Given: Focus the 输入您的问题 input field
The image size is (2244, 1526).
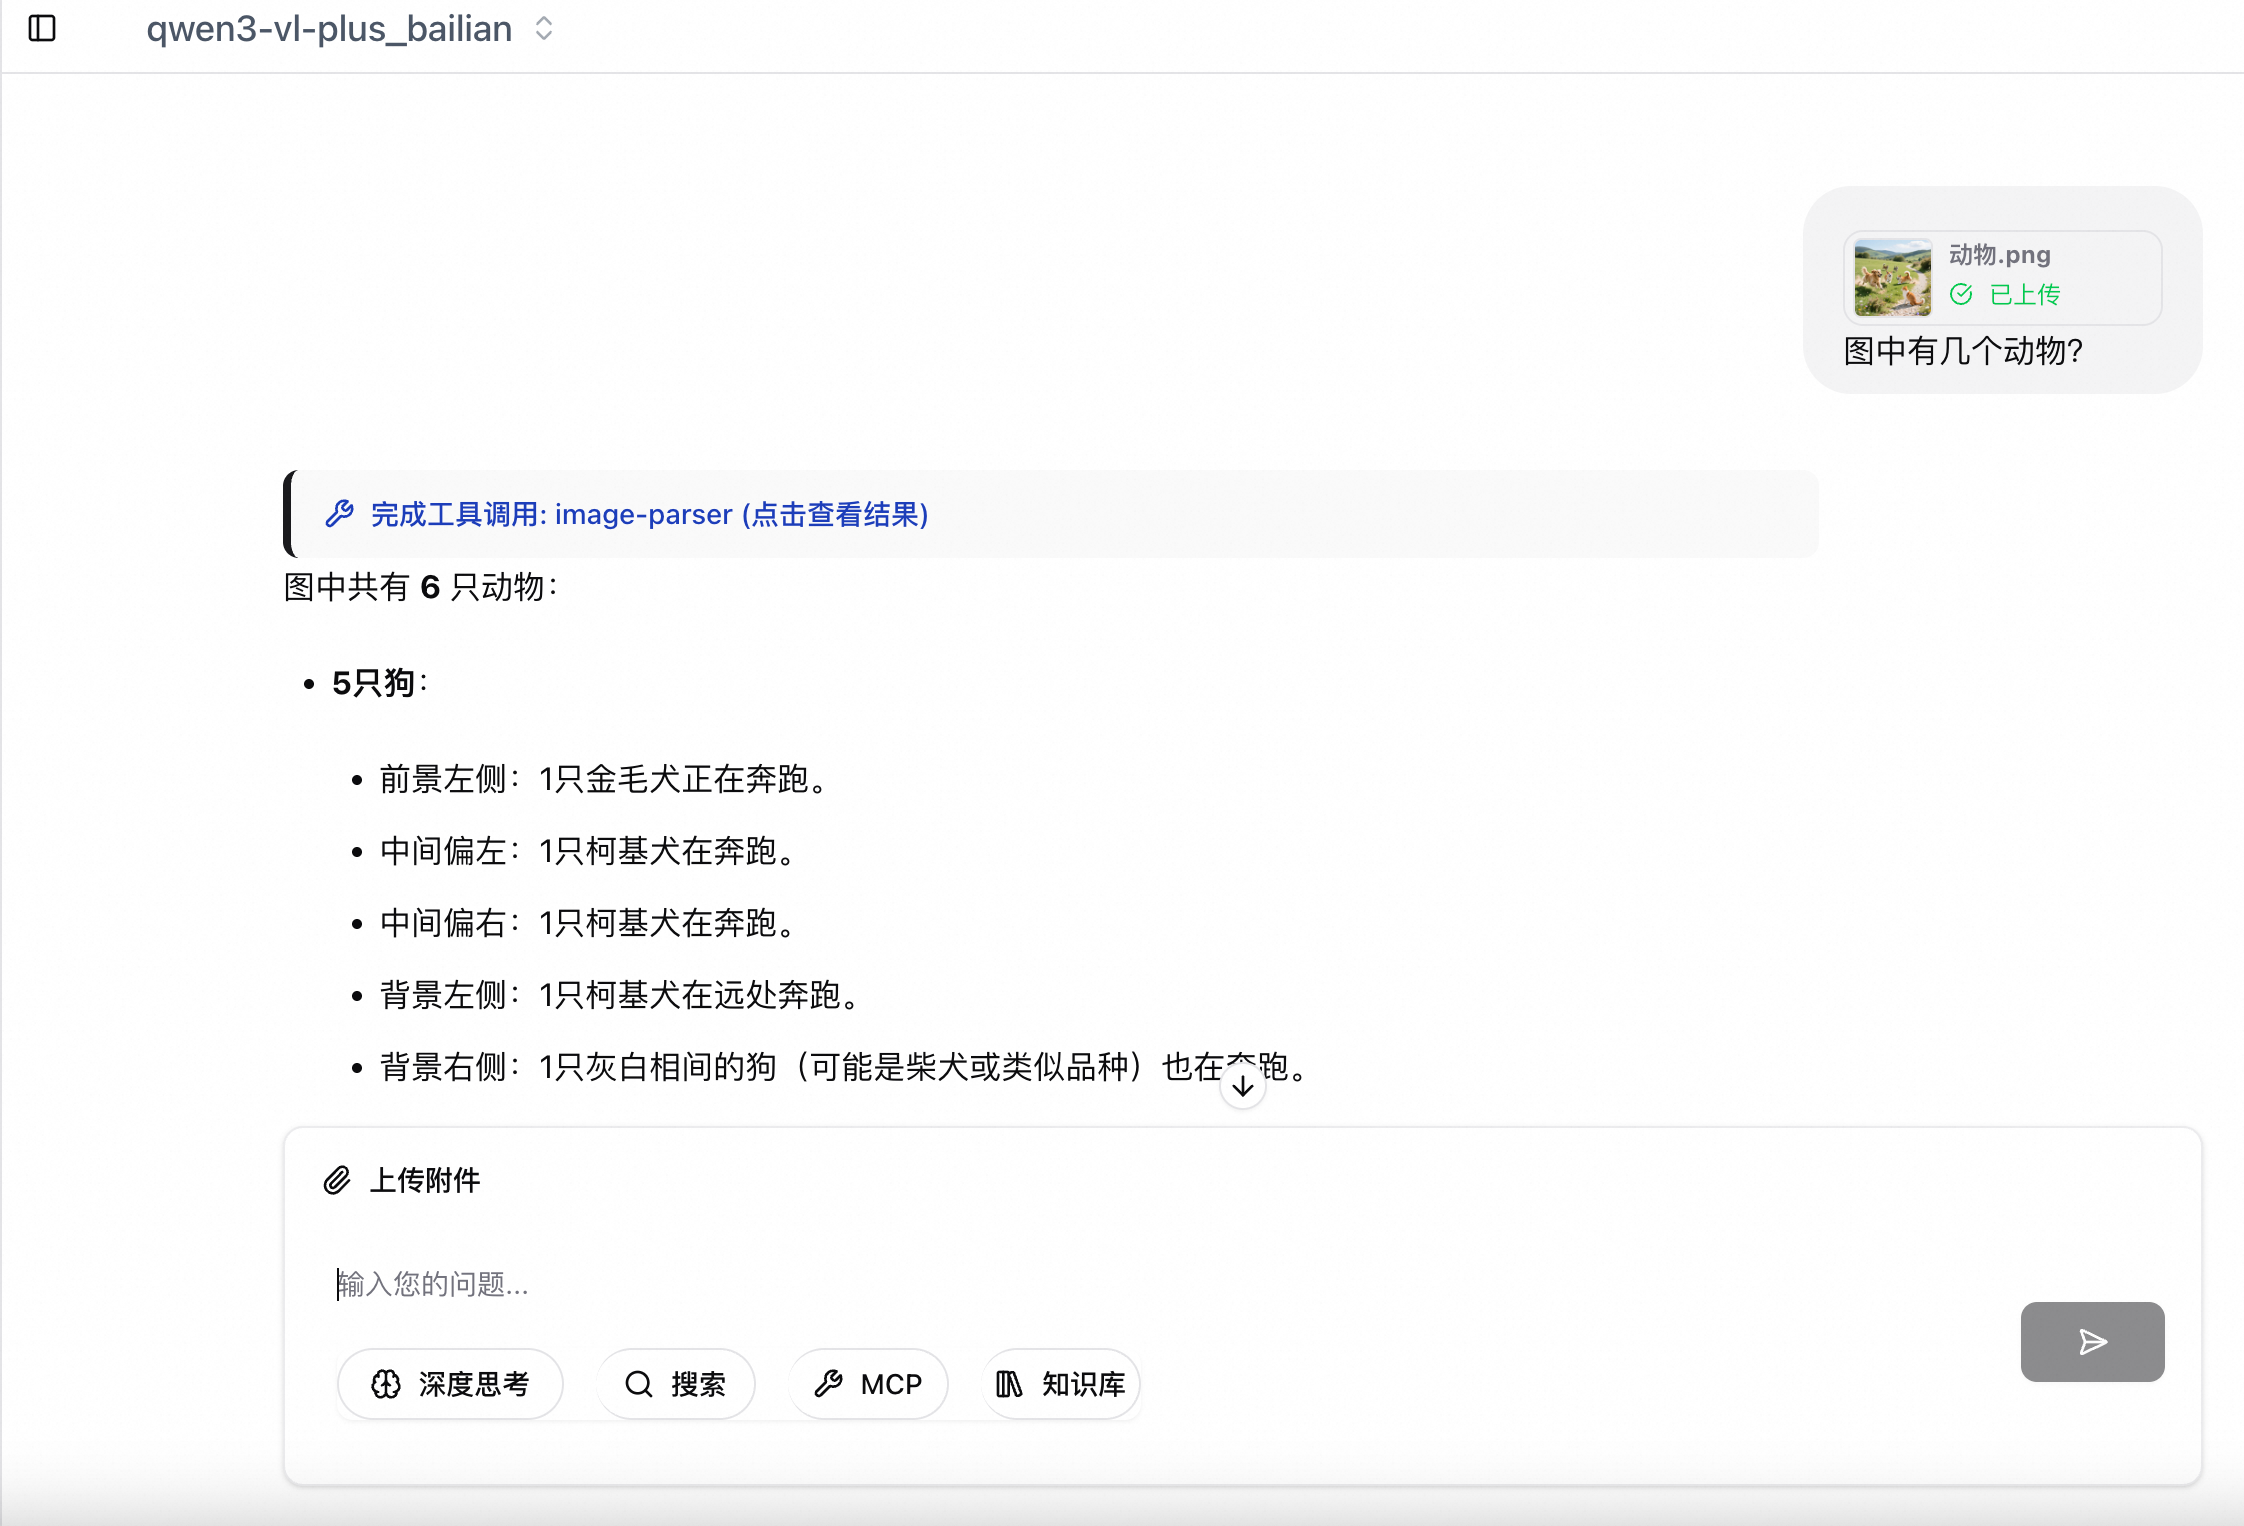Looking at the screenshot, I should [1160, 1283].
